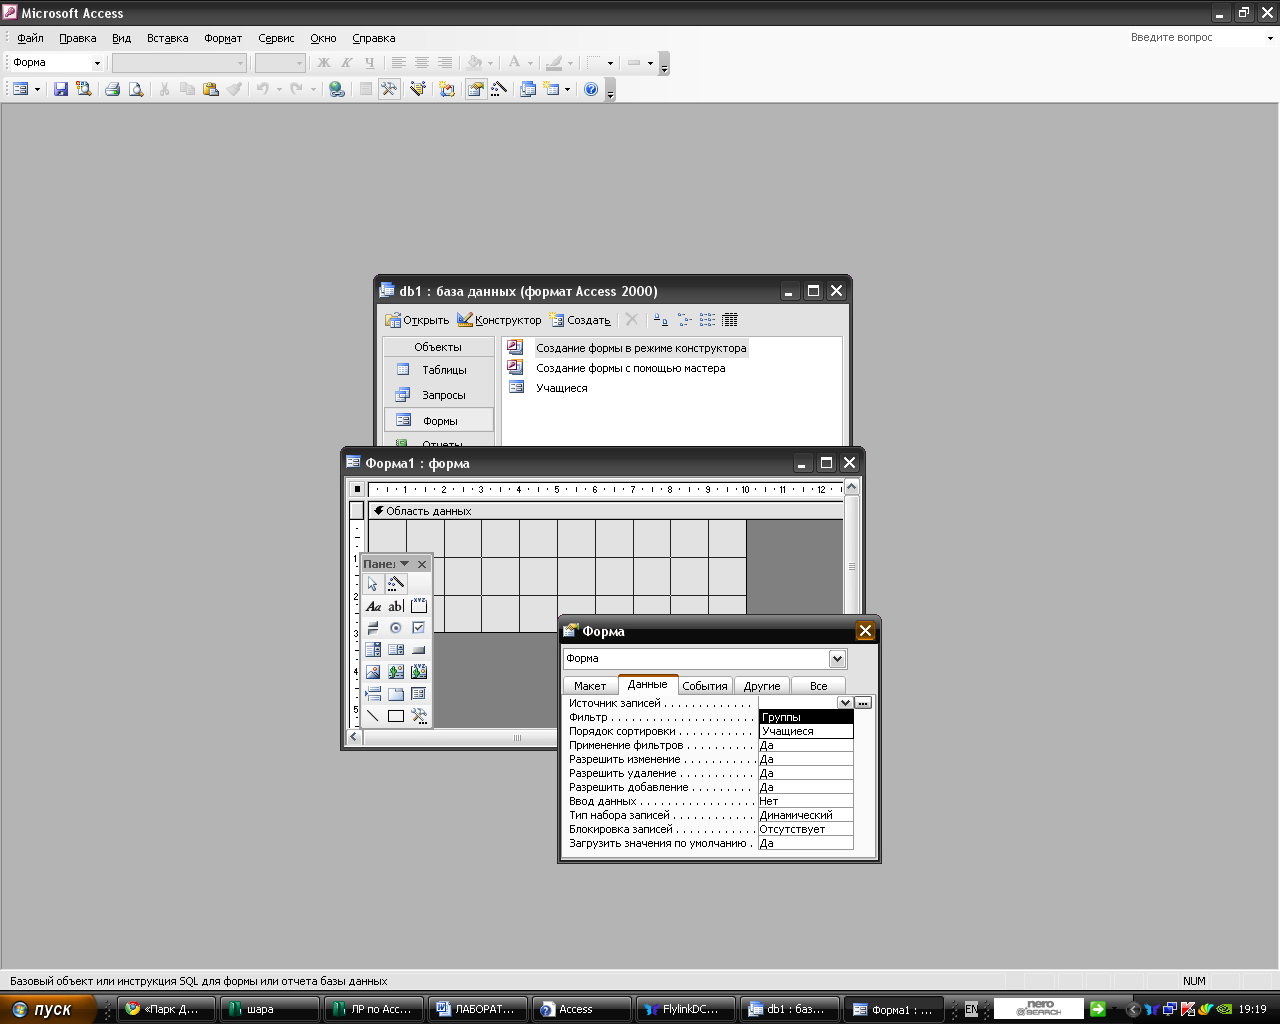Collapse the Источник записей dropdown arrow
The height and width of the screenshot is (1024, 1280).
click(846, 703)
